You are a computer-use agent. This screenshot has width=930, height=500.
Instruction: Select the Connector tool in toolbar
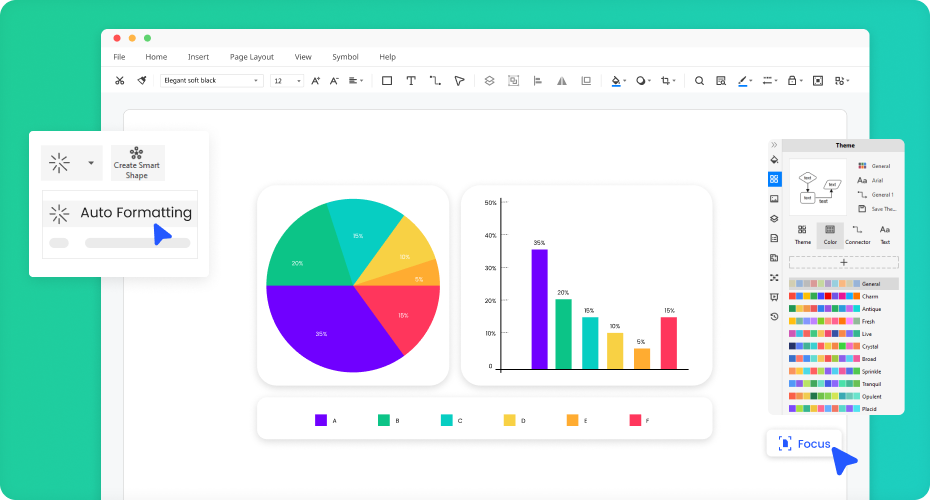[435, 80]
